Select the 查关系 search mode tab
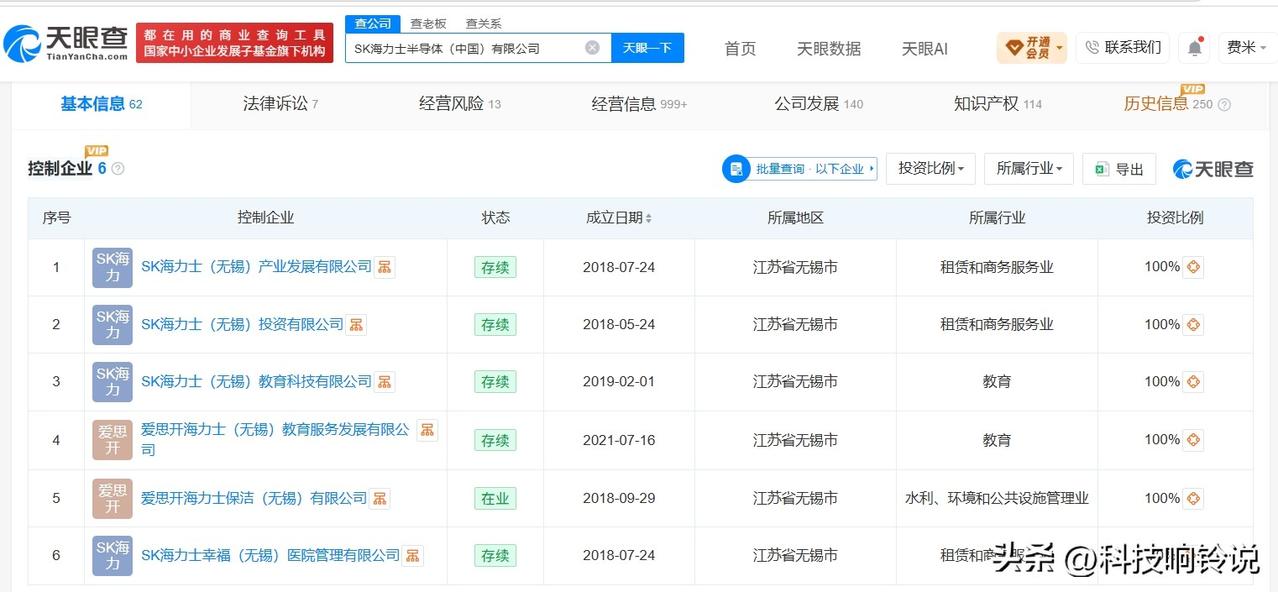The image size is (1278, 592). [x=484, y=23]
